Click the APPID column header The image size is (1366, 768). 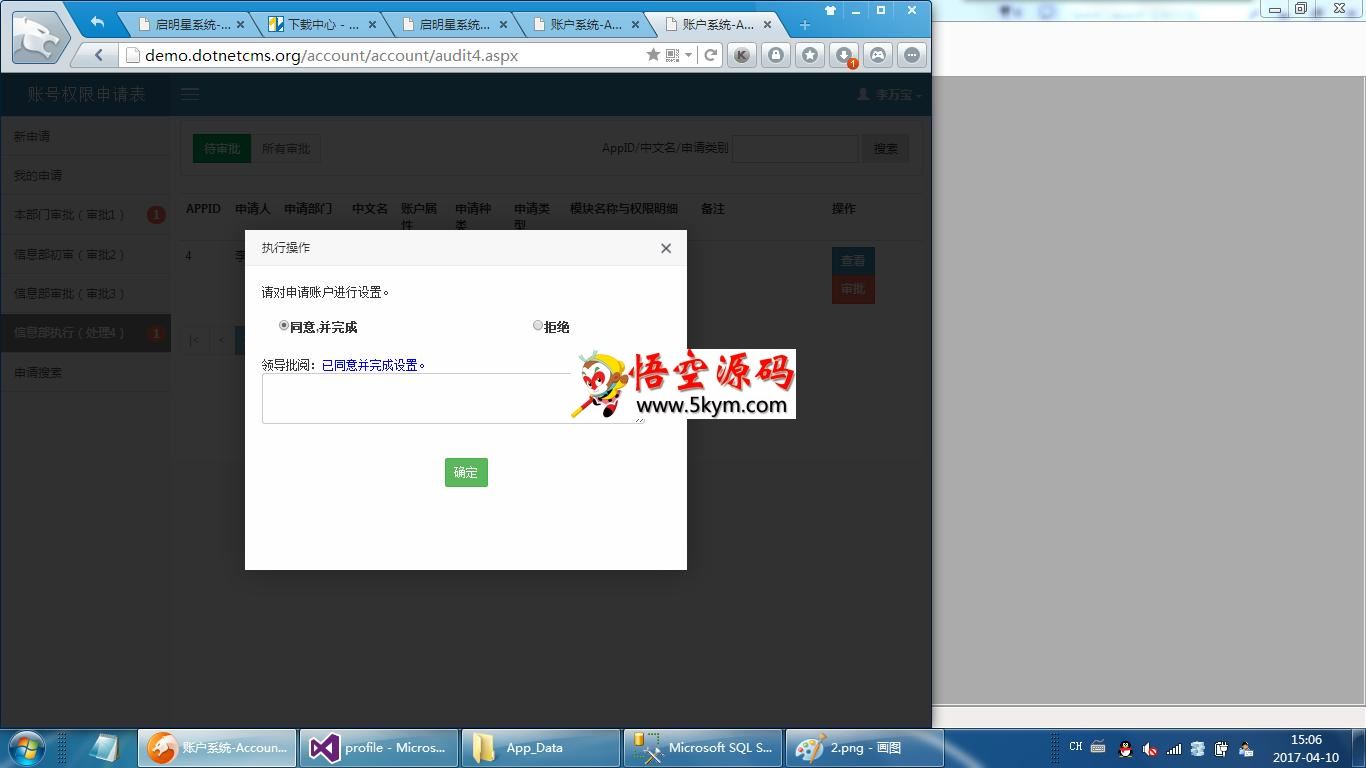pos(203,208)
